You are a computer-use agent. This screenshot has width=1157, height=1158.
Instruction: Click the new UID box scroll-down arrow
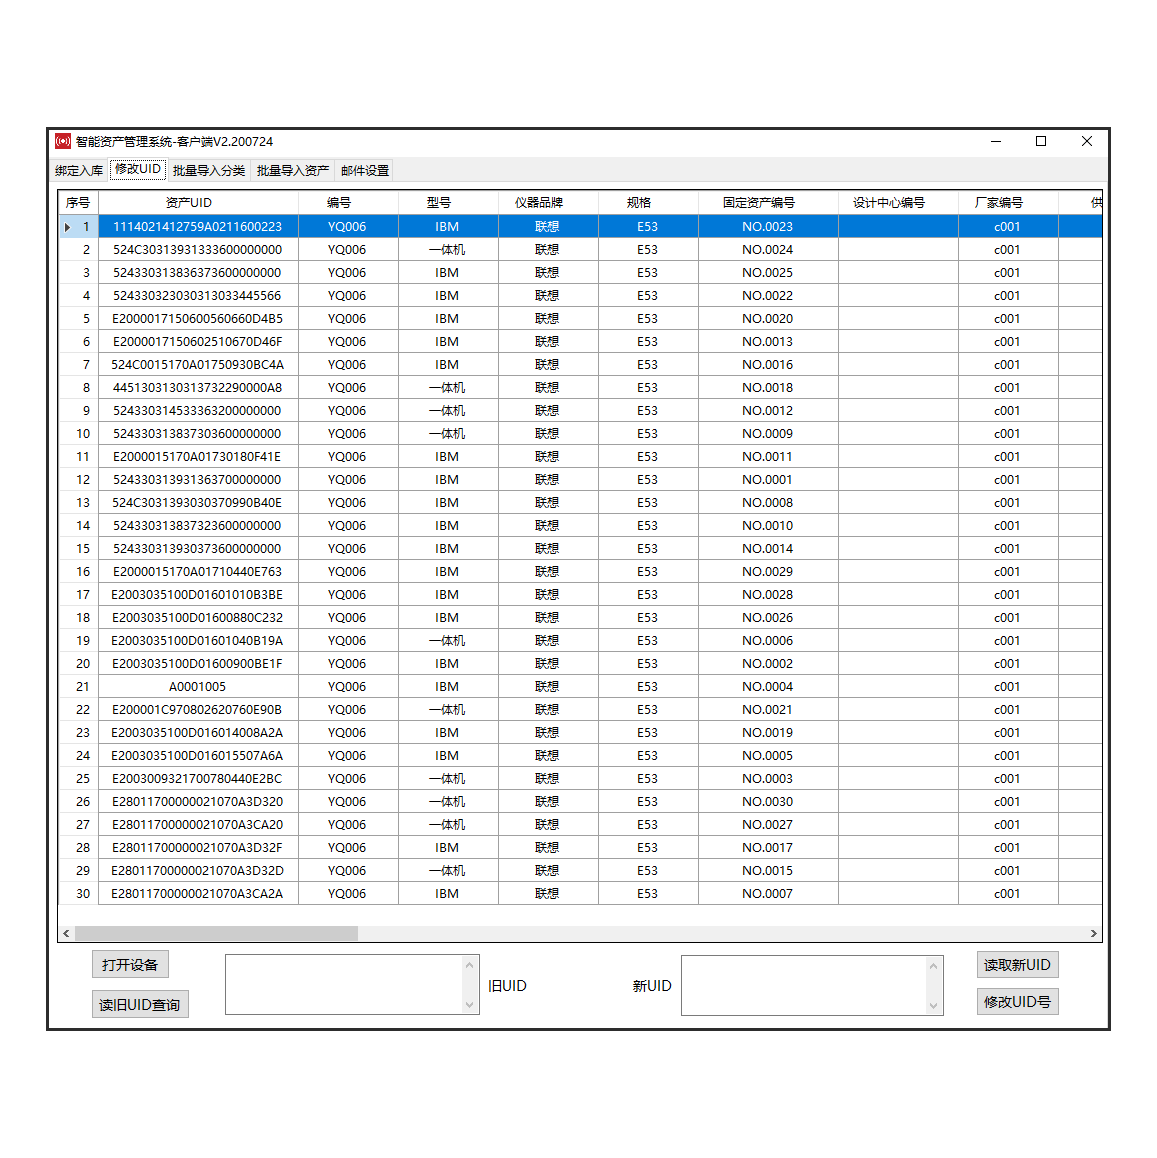click(933, 1005)
